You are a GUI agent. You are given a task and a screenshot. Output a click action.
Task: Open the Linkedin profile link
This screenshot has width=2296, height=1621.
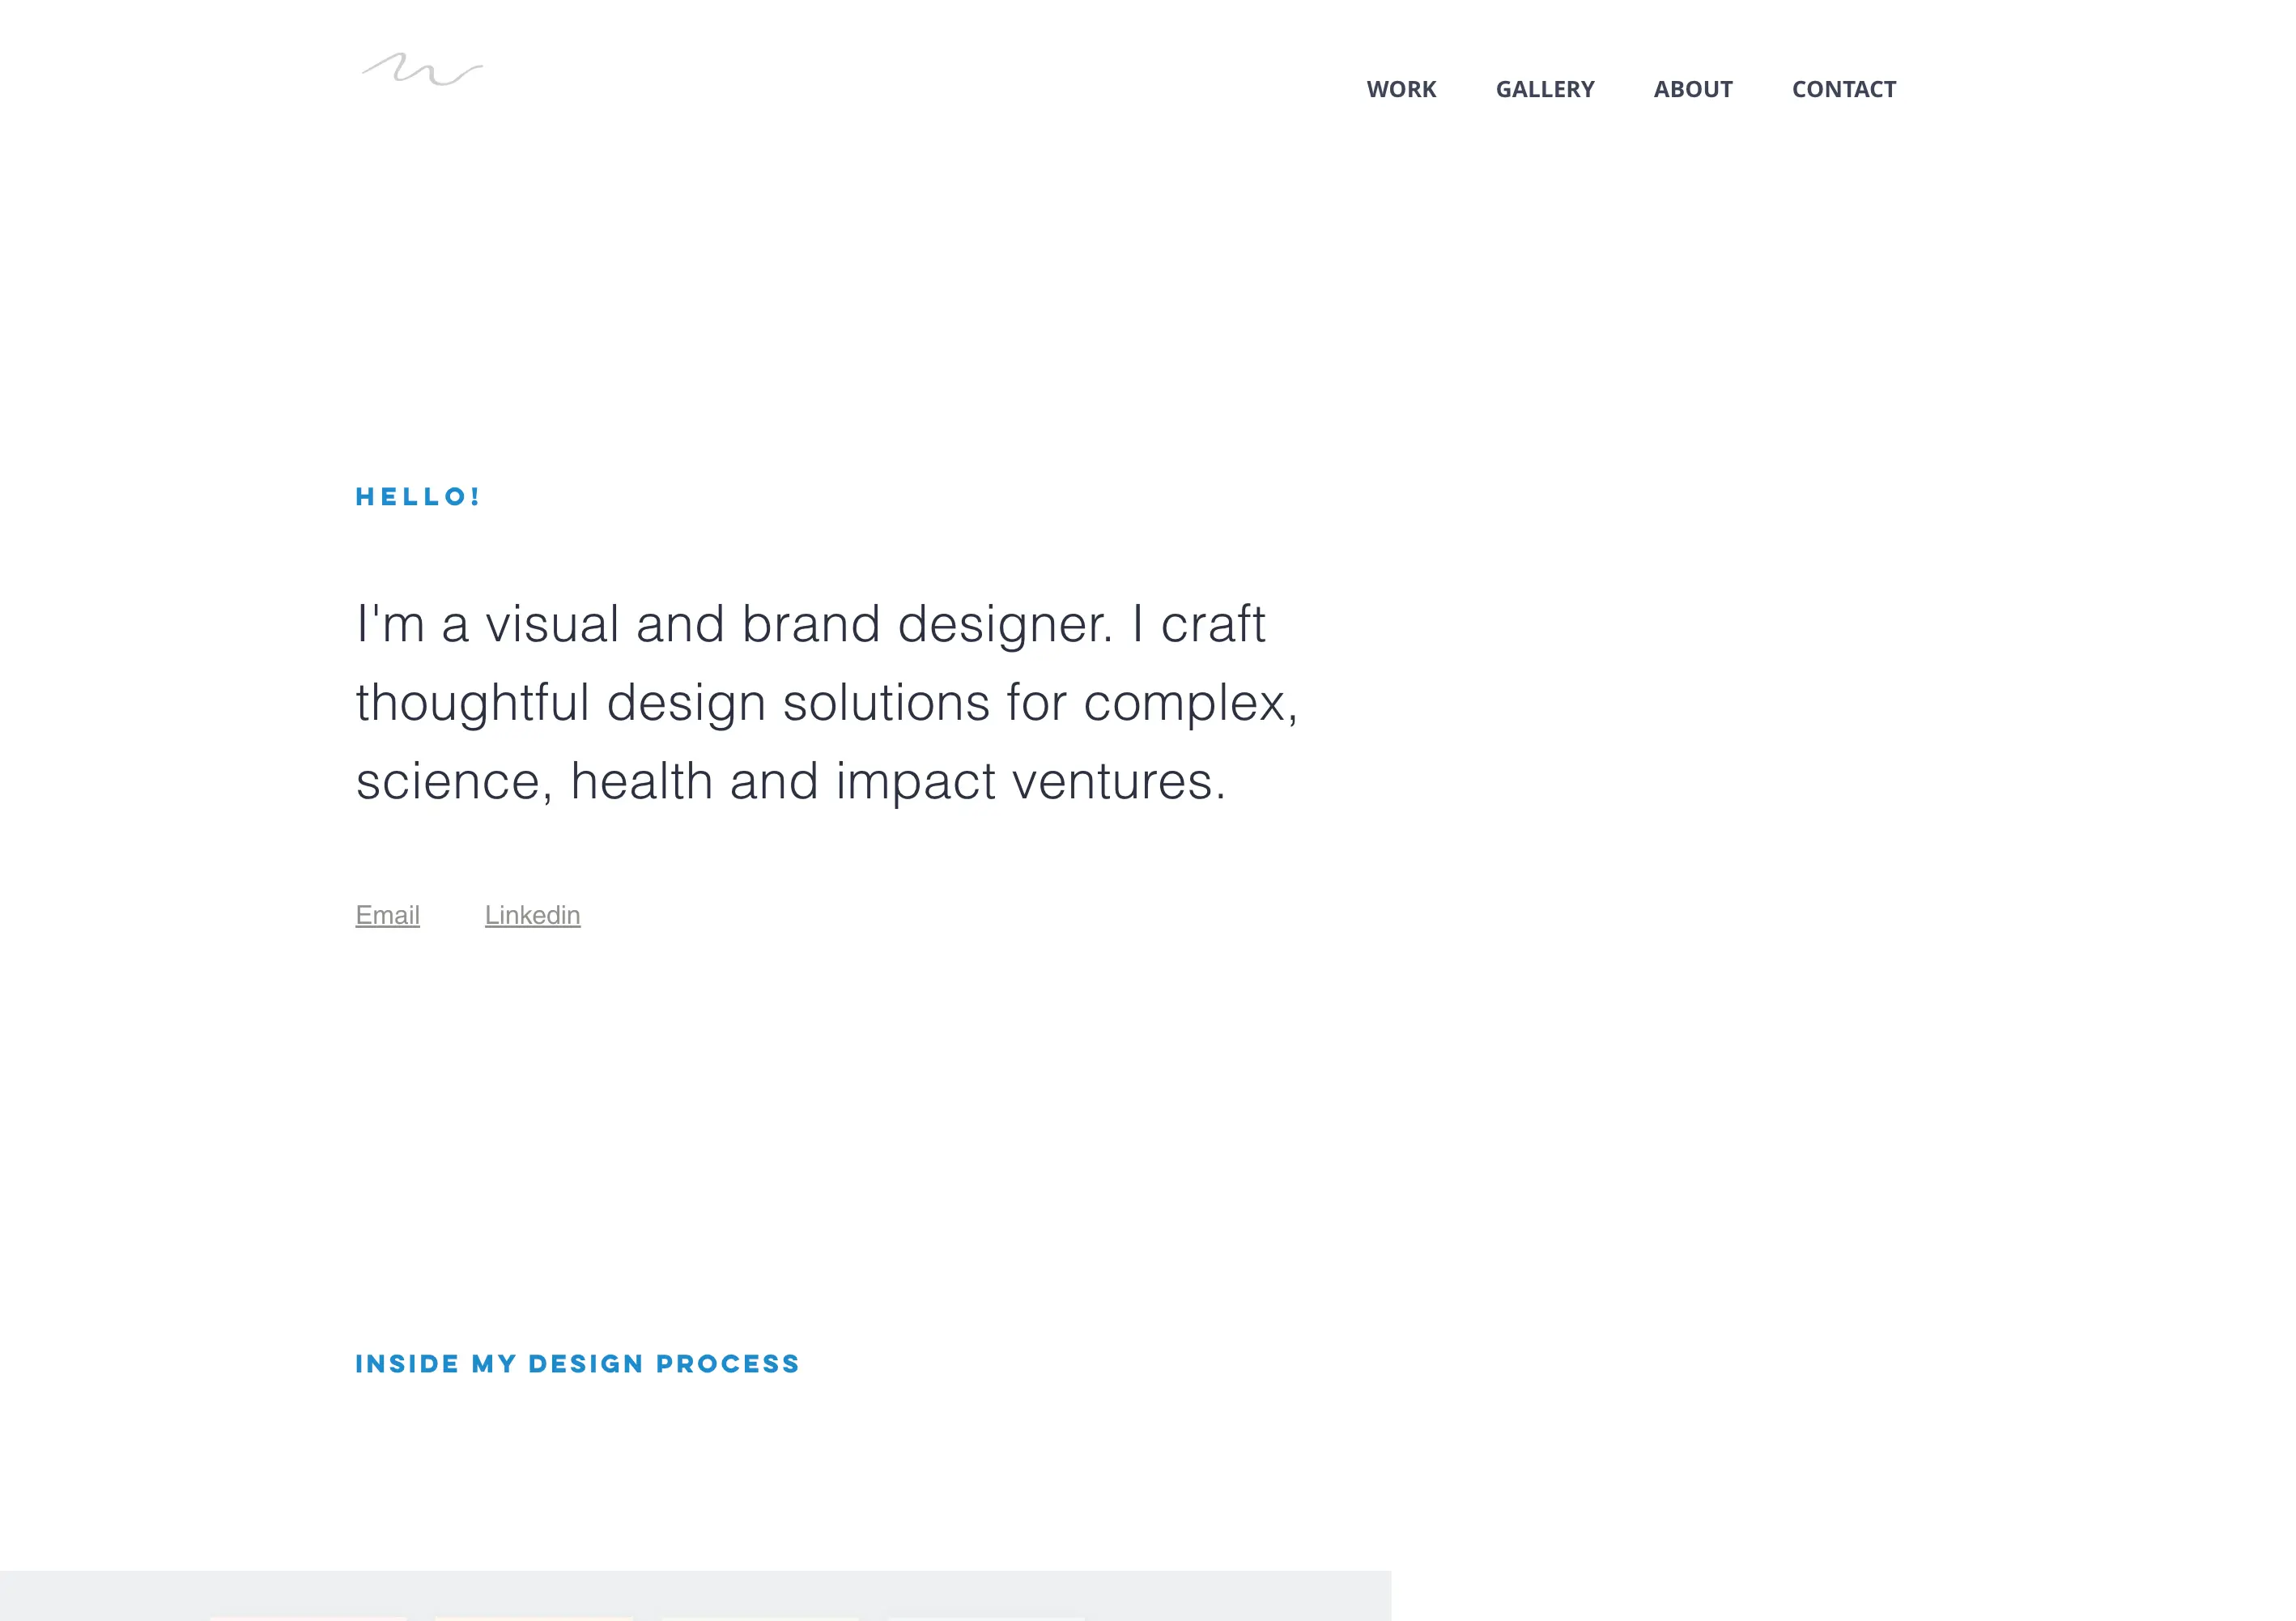[x=532, y=915]
